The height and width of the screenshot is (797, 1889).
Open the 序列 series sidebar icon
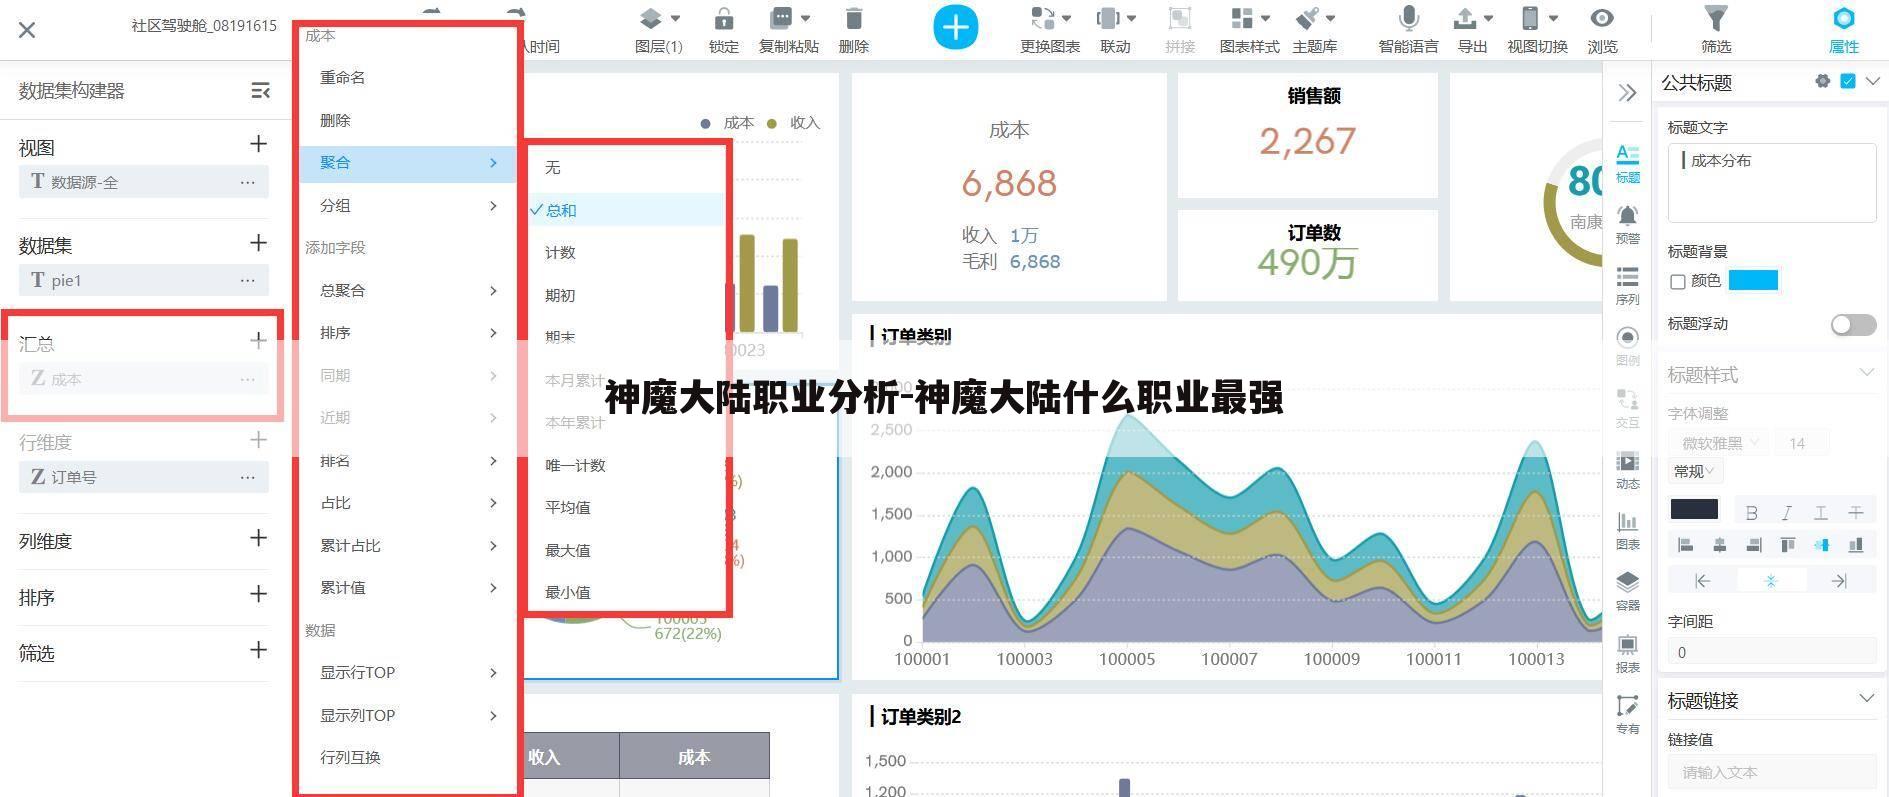point(1627,285)
